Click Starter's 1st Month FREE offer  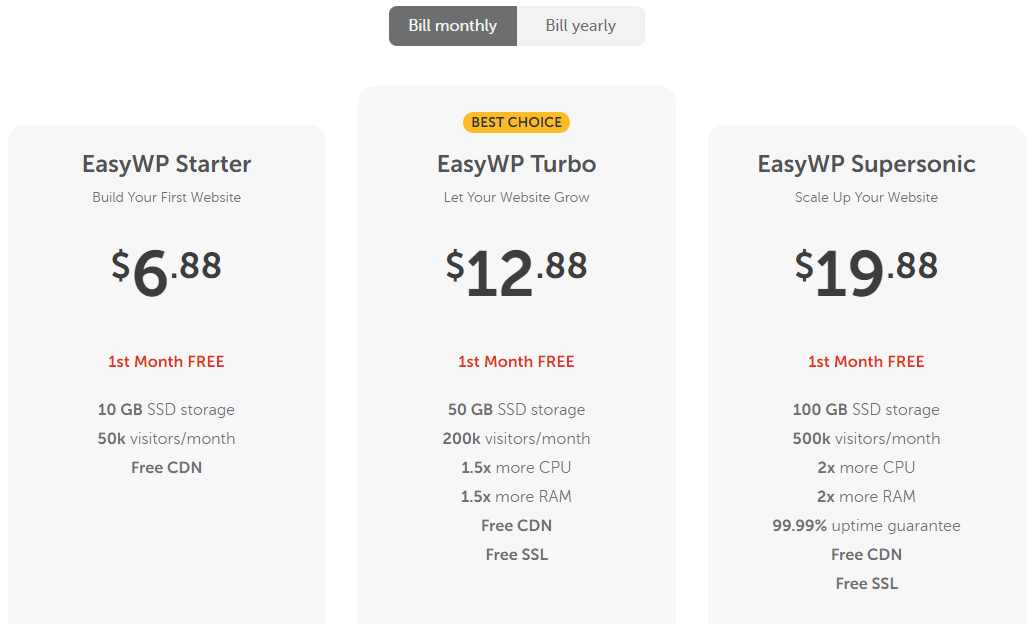[x=167, y=362]
